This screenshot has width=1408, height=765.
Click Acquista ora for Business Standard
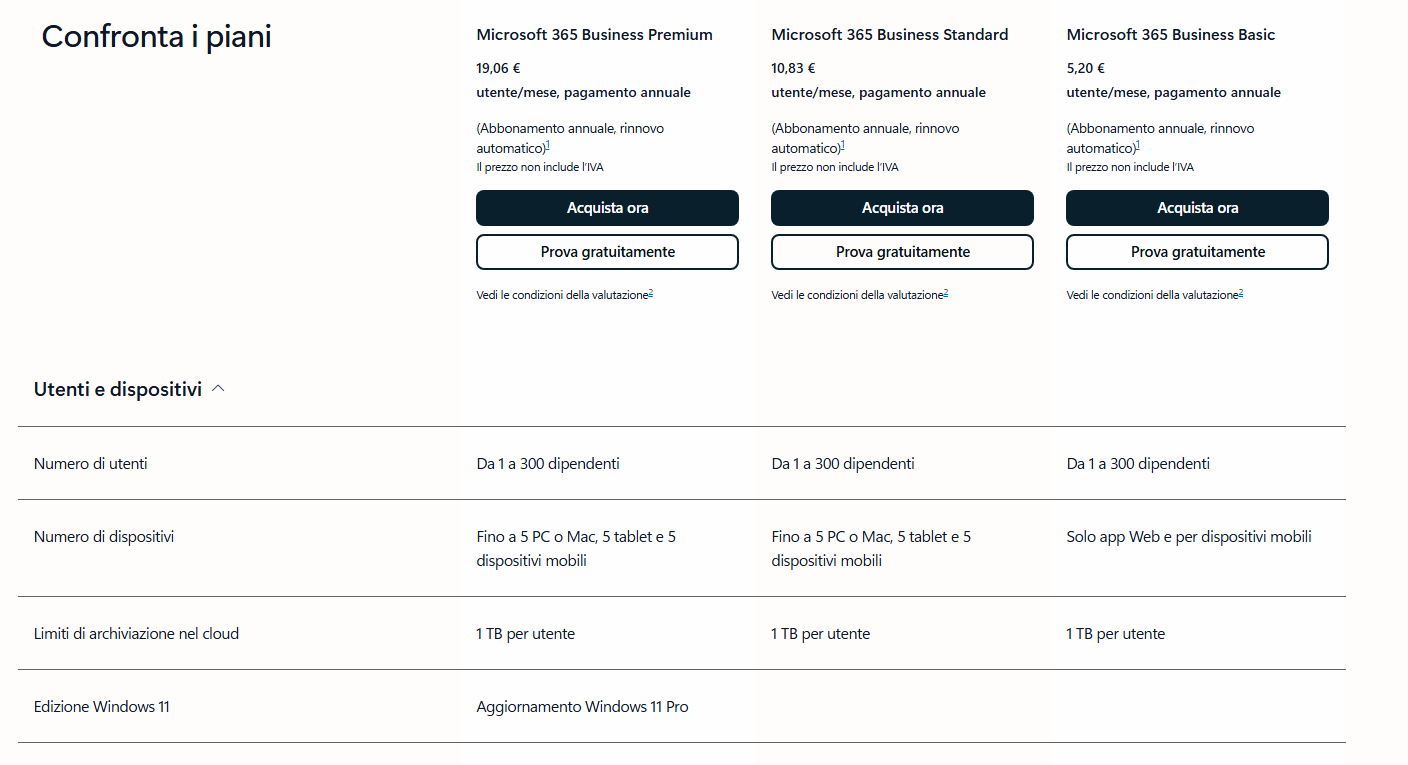pyautogui.click(x=902, y=208)
